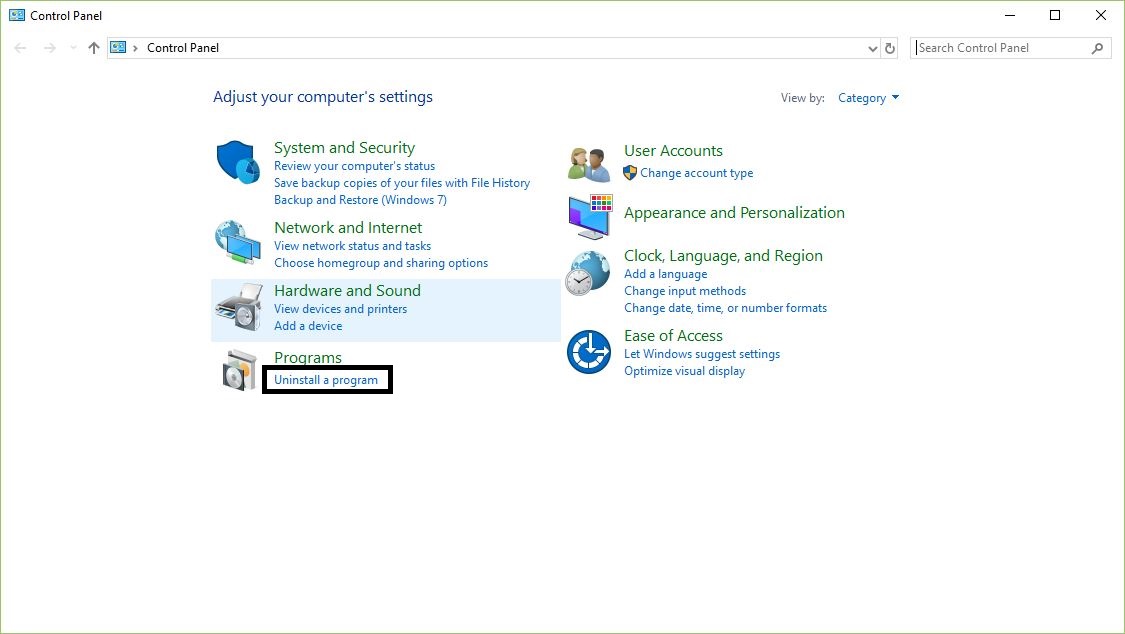
Task: Minimize the Control Panel window
Action: coord(1010,15)
